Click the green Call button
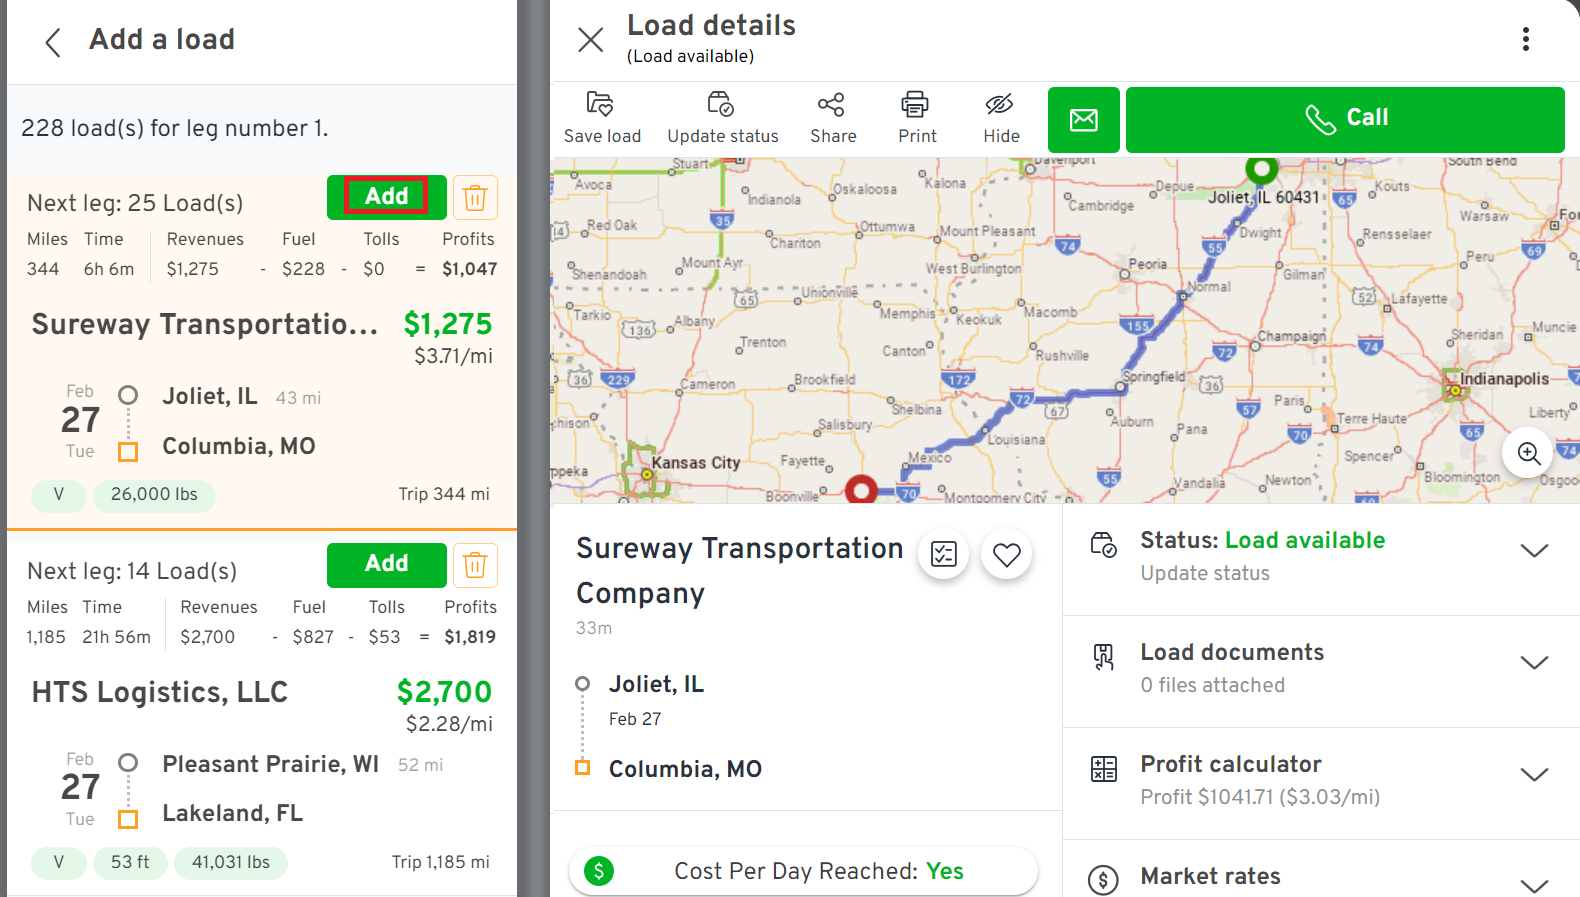This screenshot has height=897, width=1580. (x=1345, y=120)
